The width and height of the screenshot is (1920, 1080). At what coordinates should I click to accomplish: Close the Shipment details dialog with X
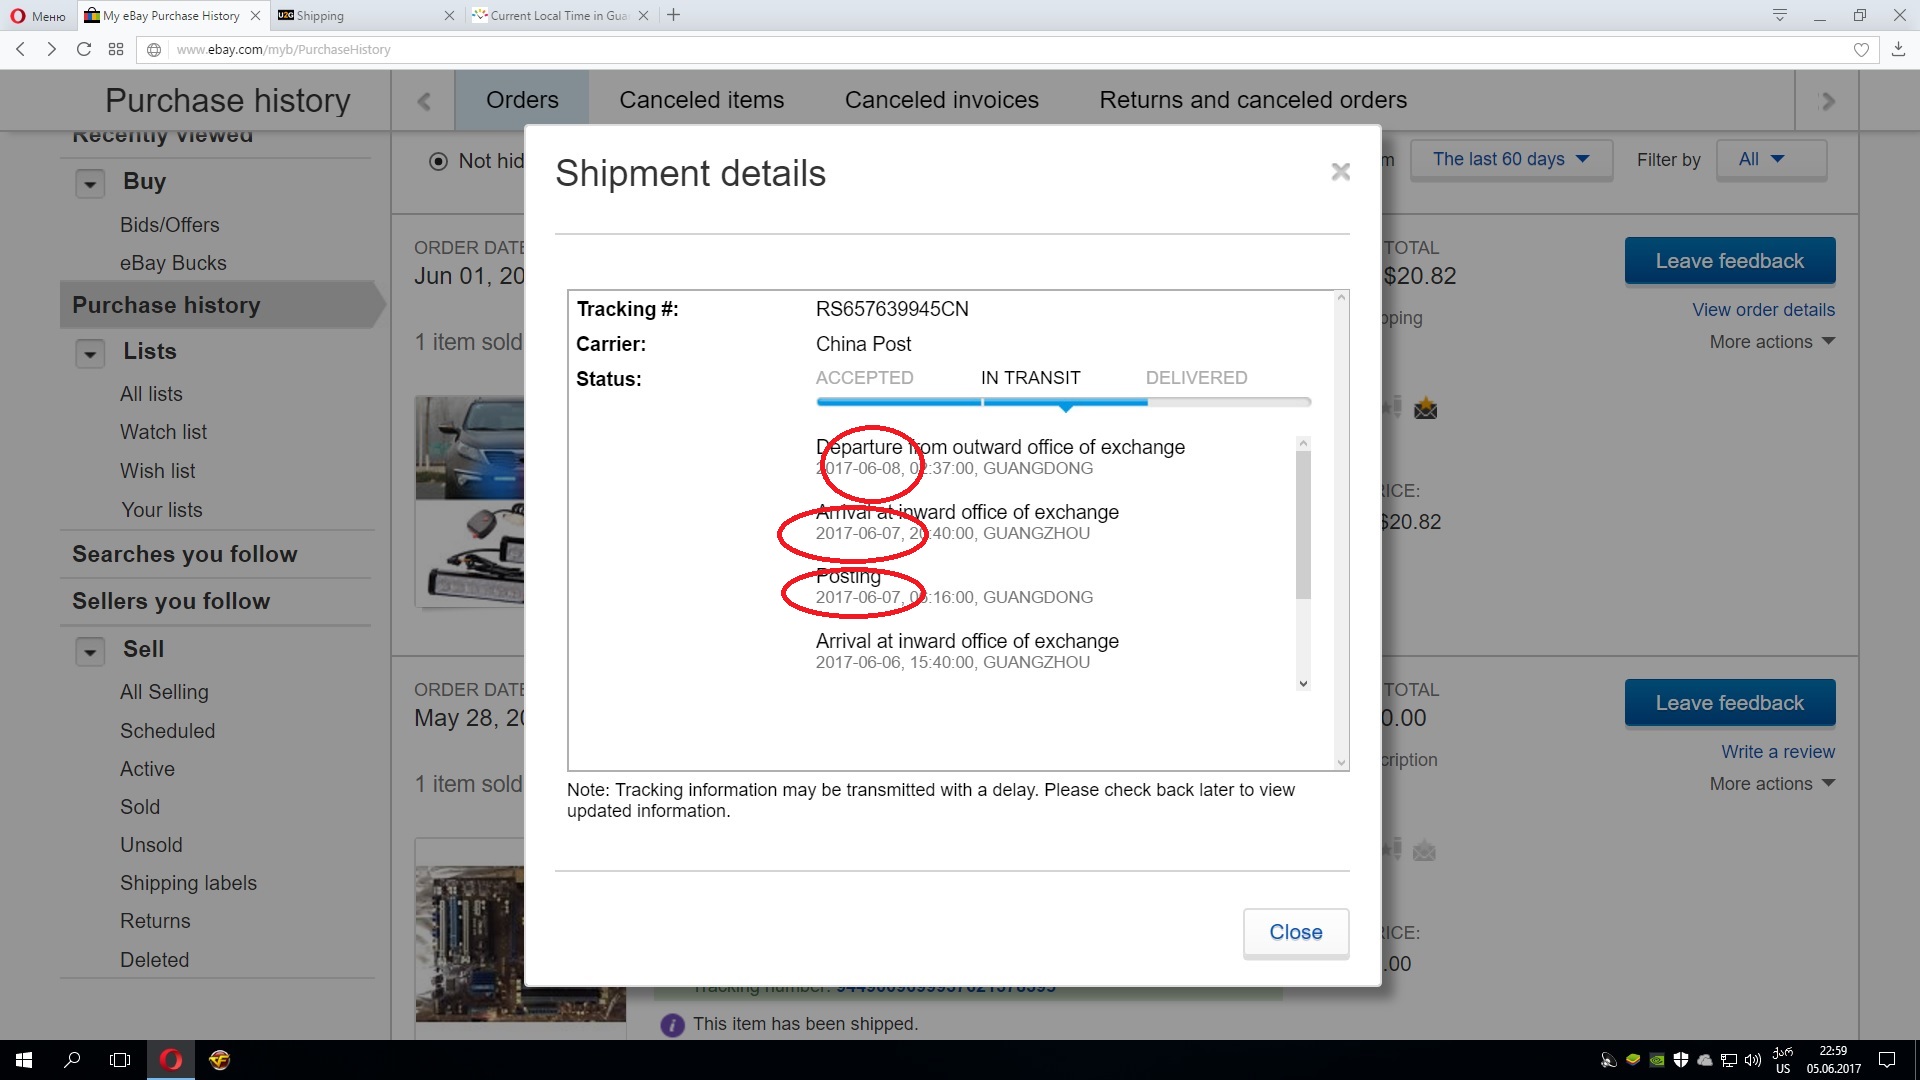(1340, 172)
